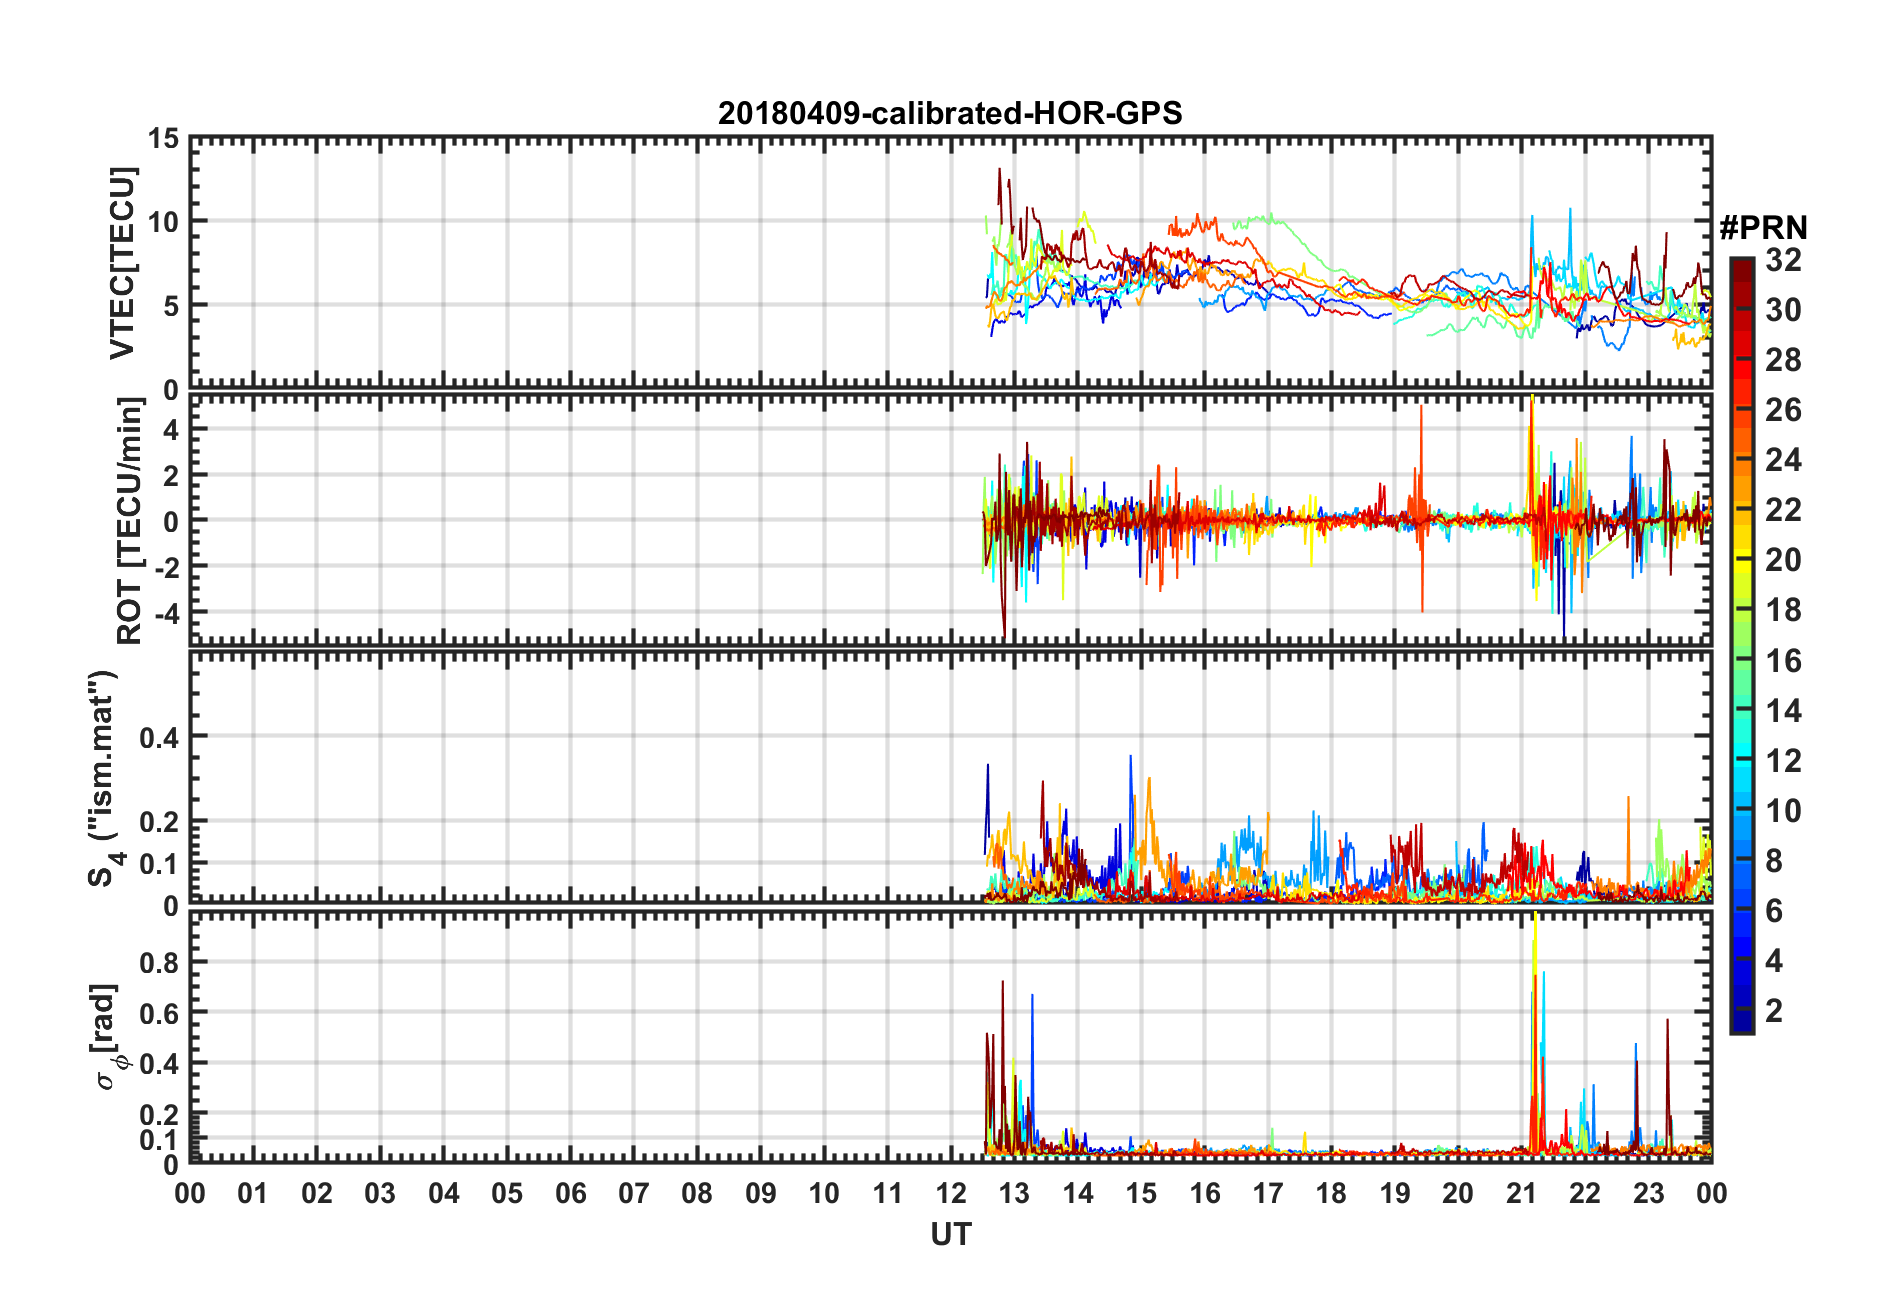Click x-axis tick label 08
The width and height of the screenshot is (1902, 1292).
[697, 1194]
